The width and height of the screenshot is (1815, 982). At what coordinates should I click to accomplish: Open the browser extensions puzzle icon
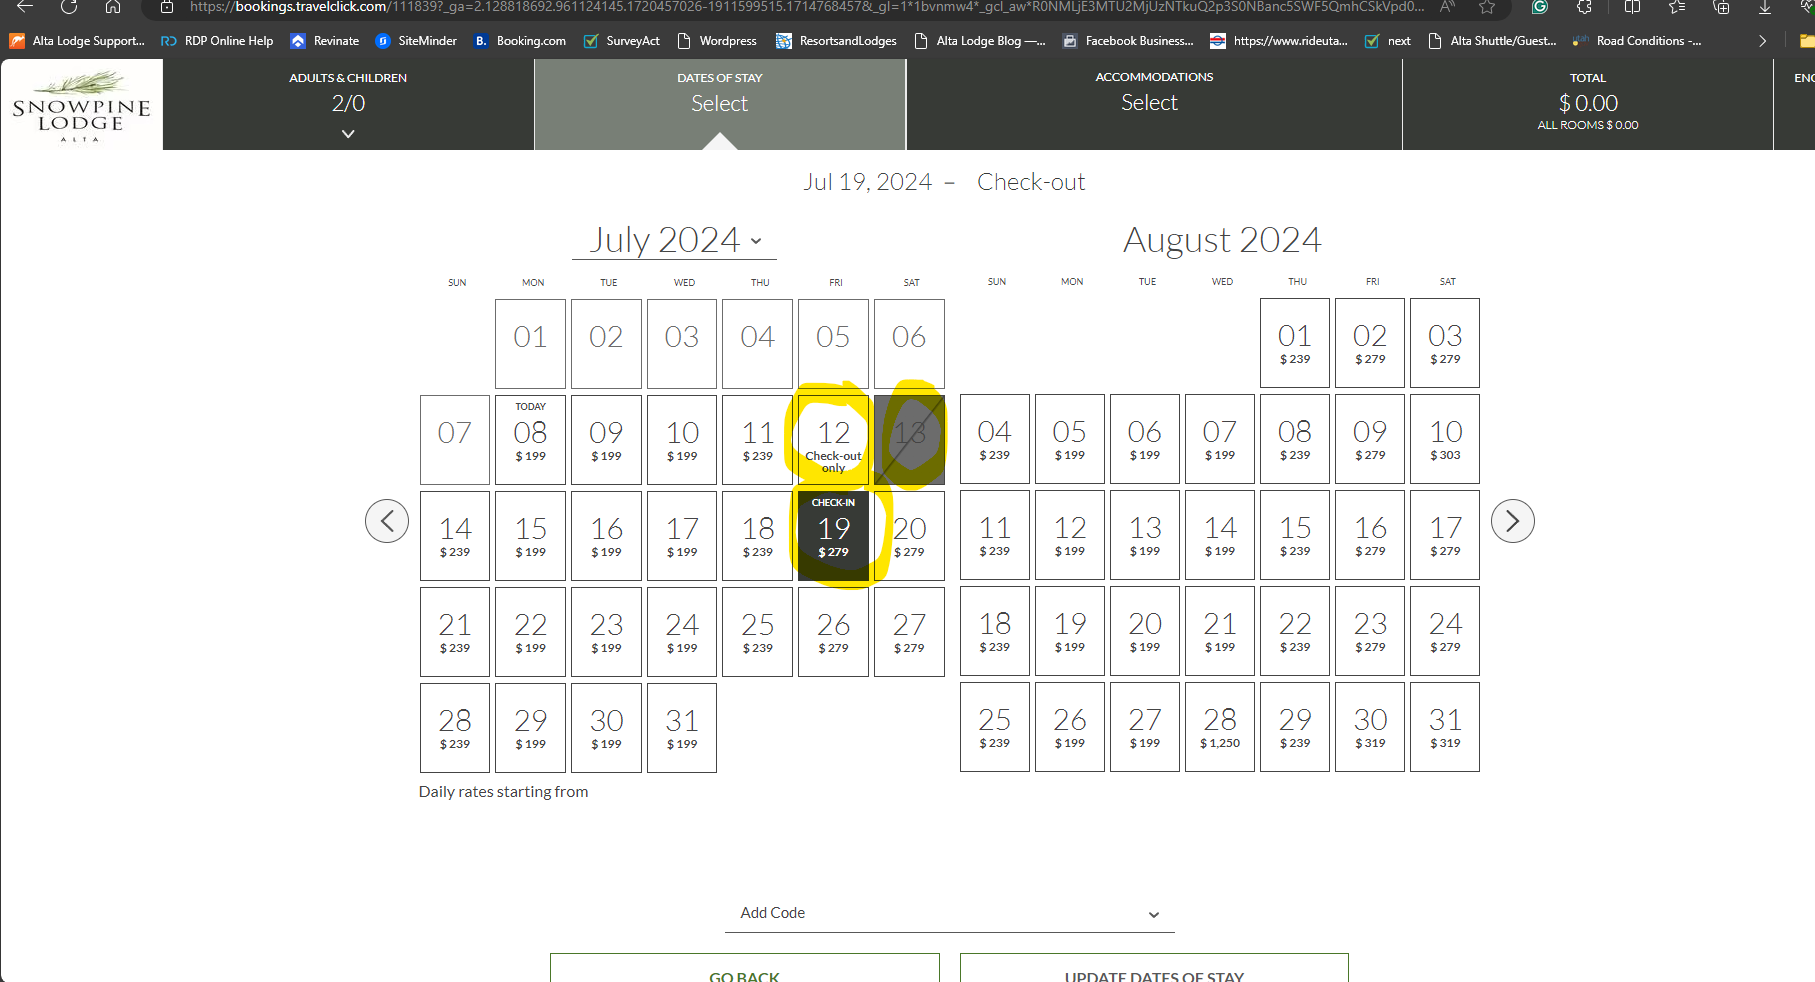1584,7
